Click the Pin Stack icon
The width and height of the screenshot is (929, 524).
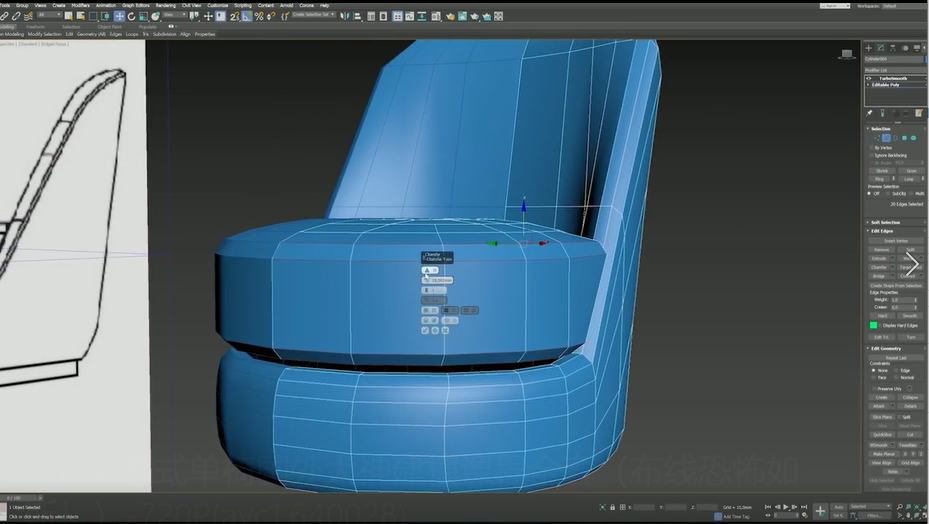pyautogui.click(x=870, y=113)
